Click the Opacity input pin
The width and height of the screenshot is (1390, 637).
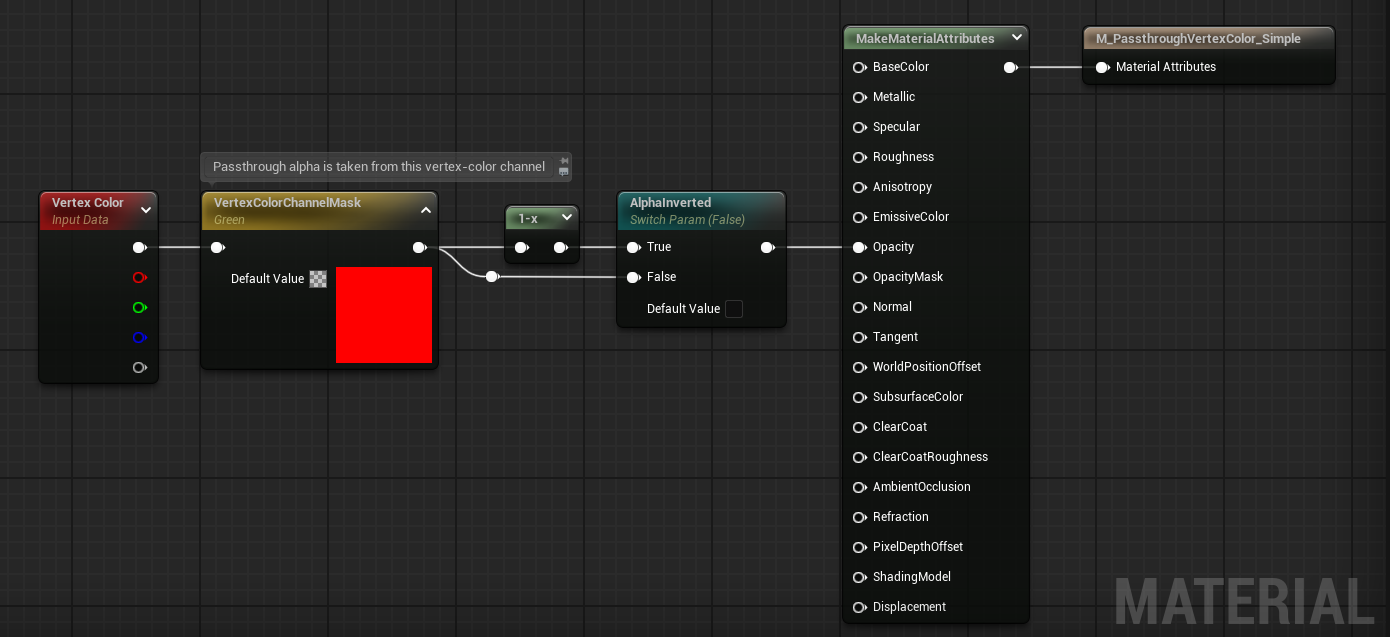(x=860, y=247)
